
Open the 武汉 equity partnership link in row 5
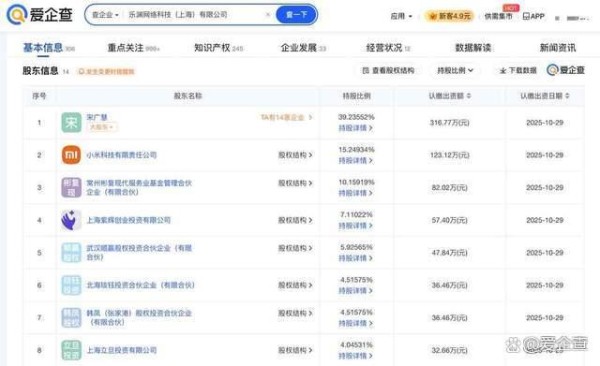139,253
